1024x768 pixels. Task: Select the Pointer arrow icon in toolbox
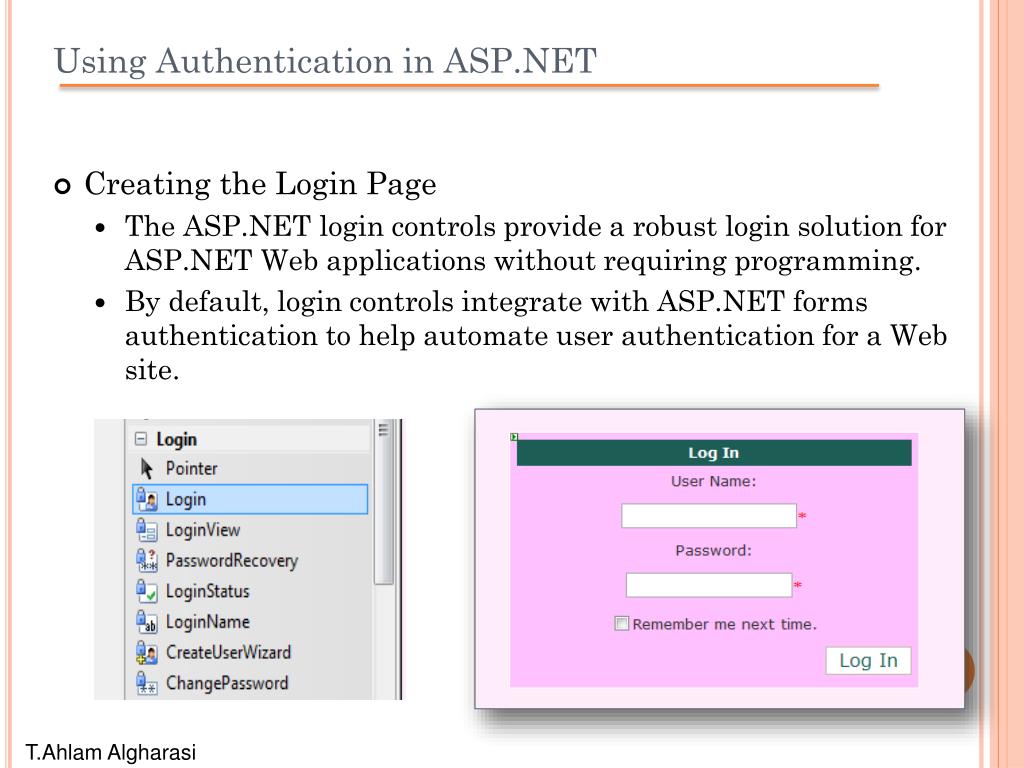(x=146, y=468)
